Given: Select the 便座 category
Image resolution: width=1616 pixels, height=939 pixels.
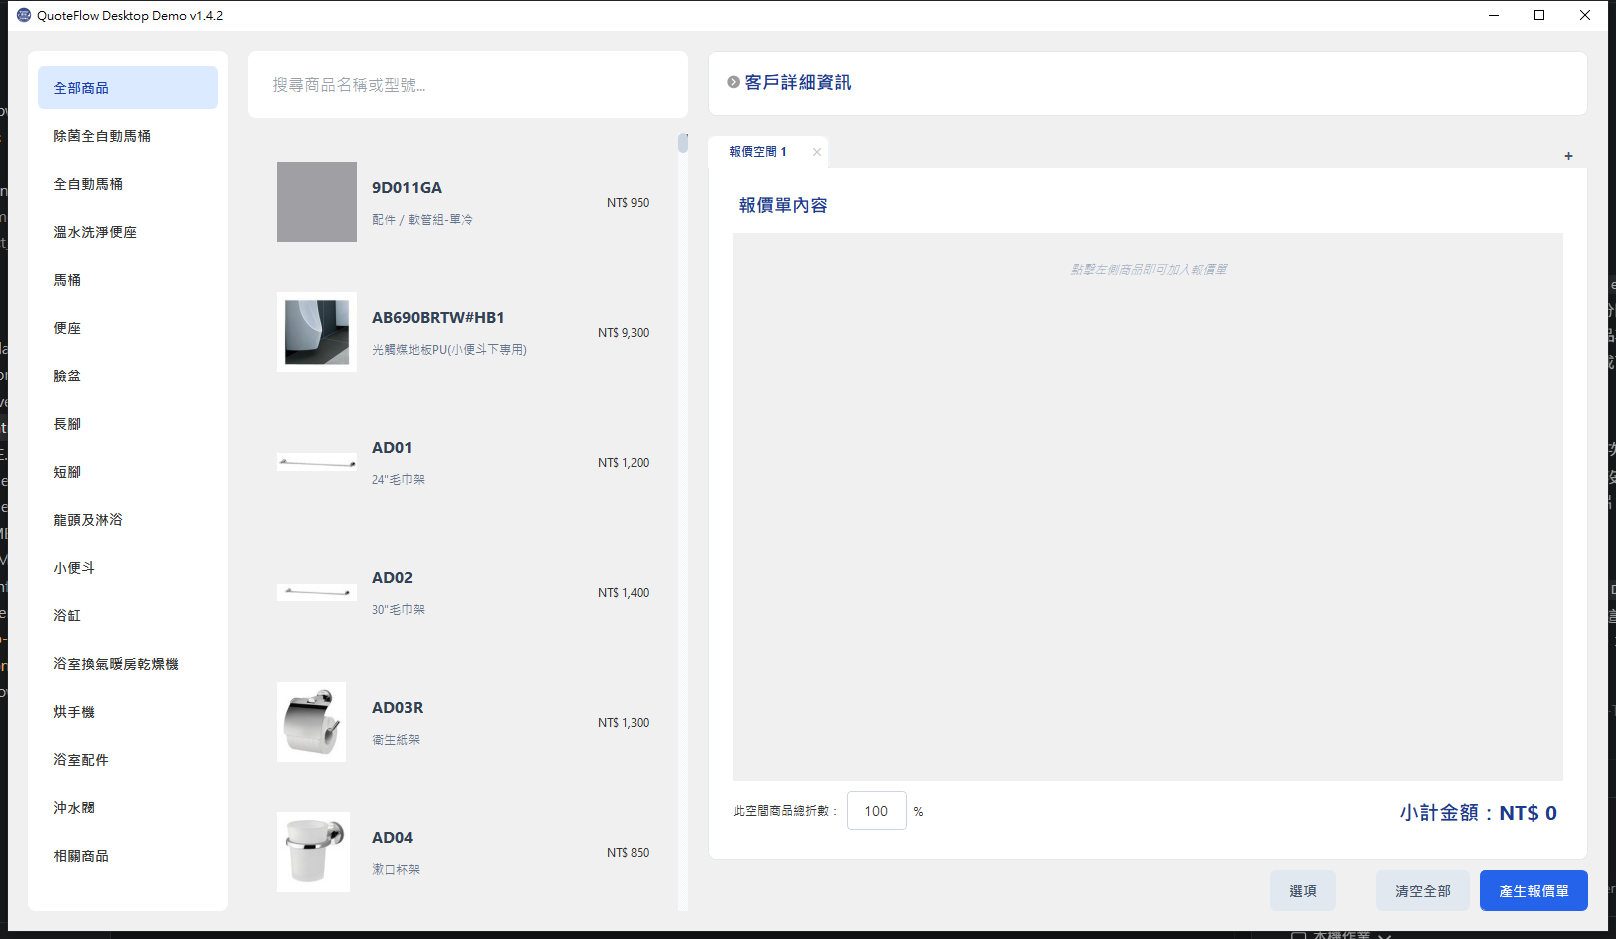Looking at the screenshot, I should [x=128, y=328].
